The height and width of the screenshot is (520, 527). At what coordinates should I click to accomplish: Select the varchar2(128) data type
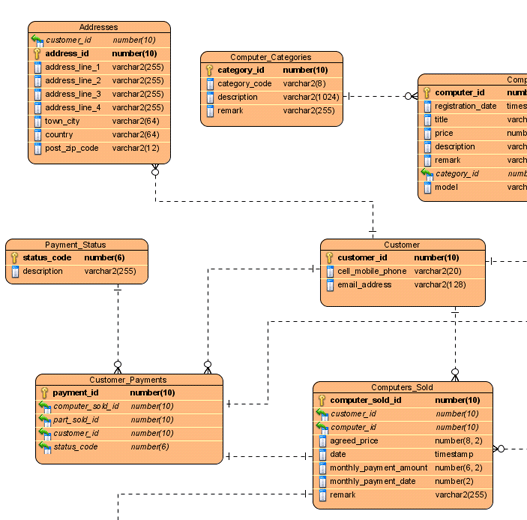point(440,285)
